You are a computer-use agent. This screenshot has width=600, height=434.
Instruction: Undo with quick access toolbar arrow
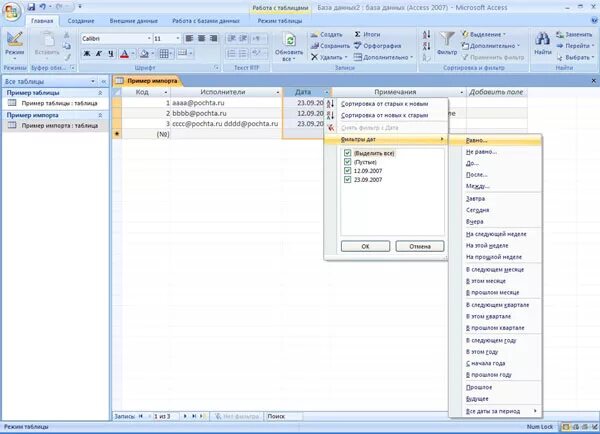coord(43,7)
